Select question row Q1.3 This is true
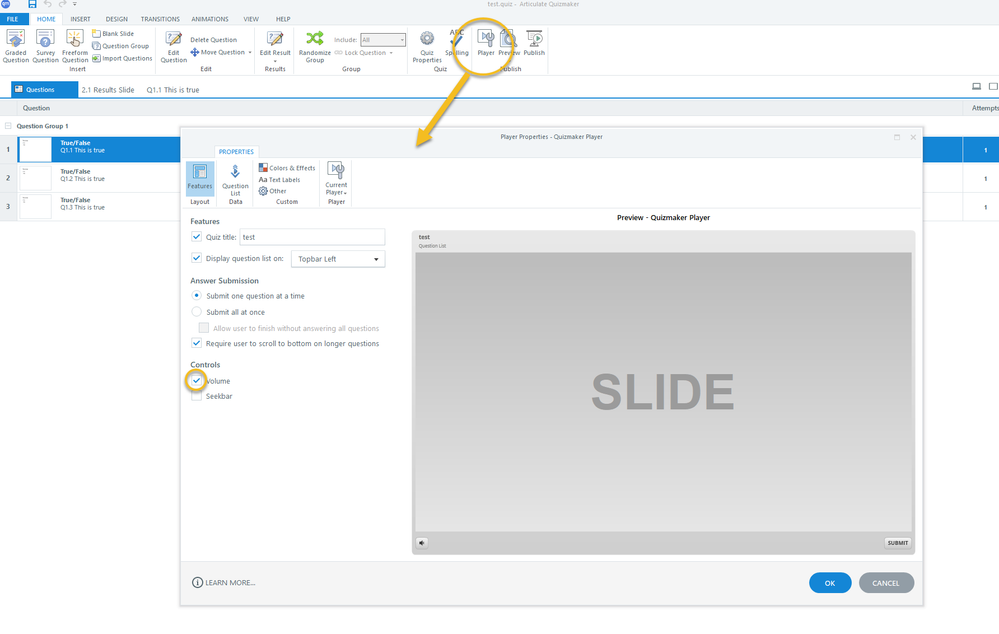Image resolution: width=999 pixels, height=634 pixels. pyautogui.click(x=90, y=207)
